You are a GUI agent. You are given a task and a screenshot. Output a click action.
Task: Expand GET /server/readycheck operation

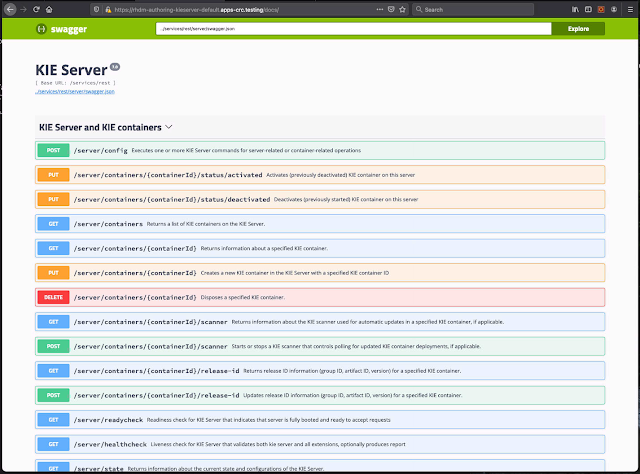[320, 420]
